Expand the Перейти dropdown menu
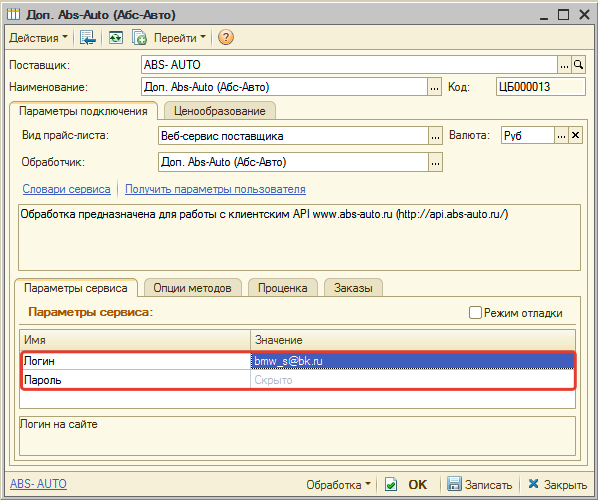 coord(180,38)
